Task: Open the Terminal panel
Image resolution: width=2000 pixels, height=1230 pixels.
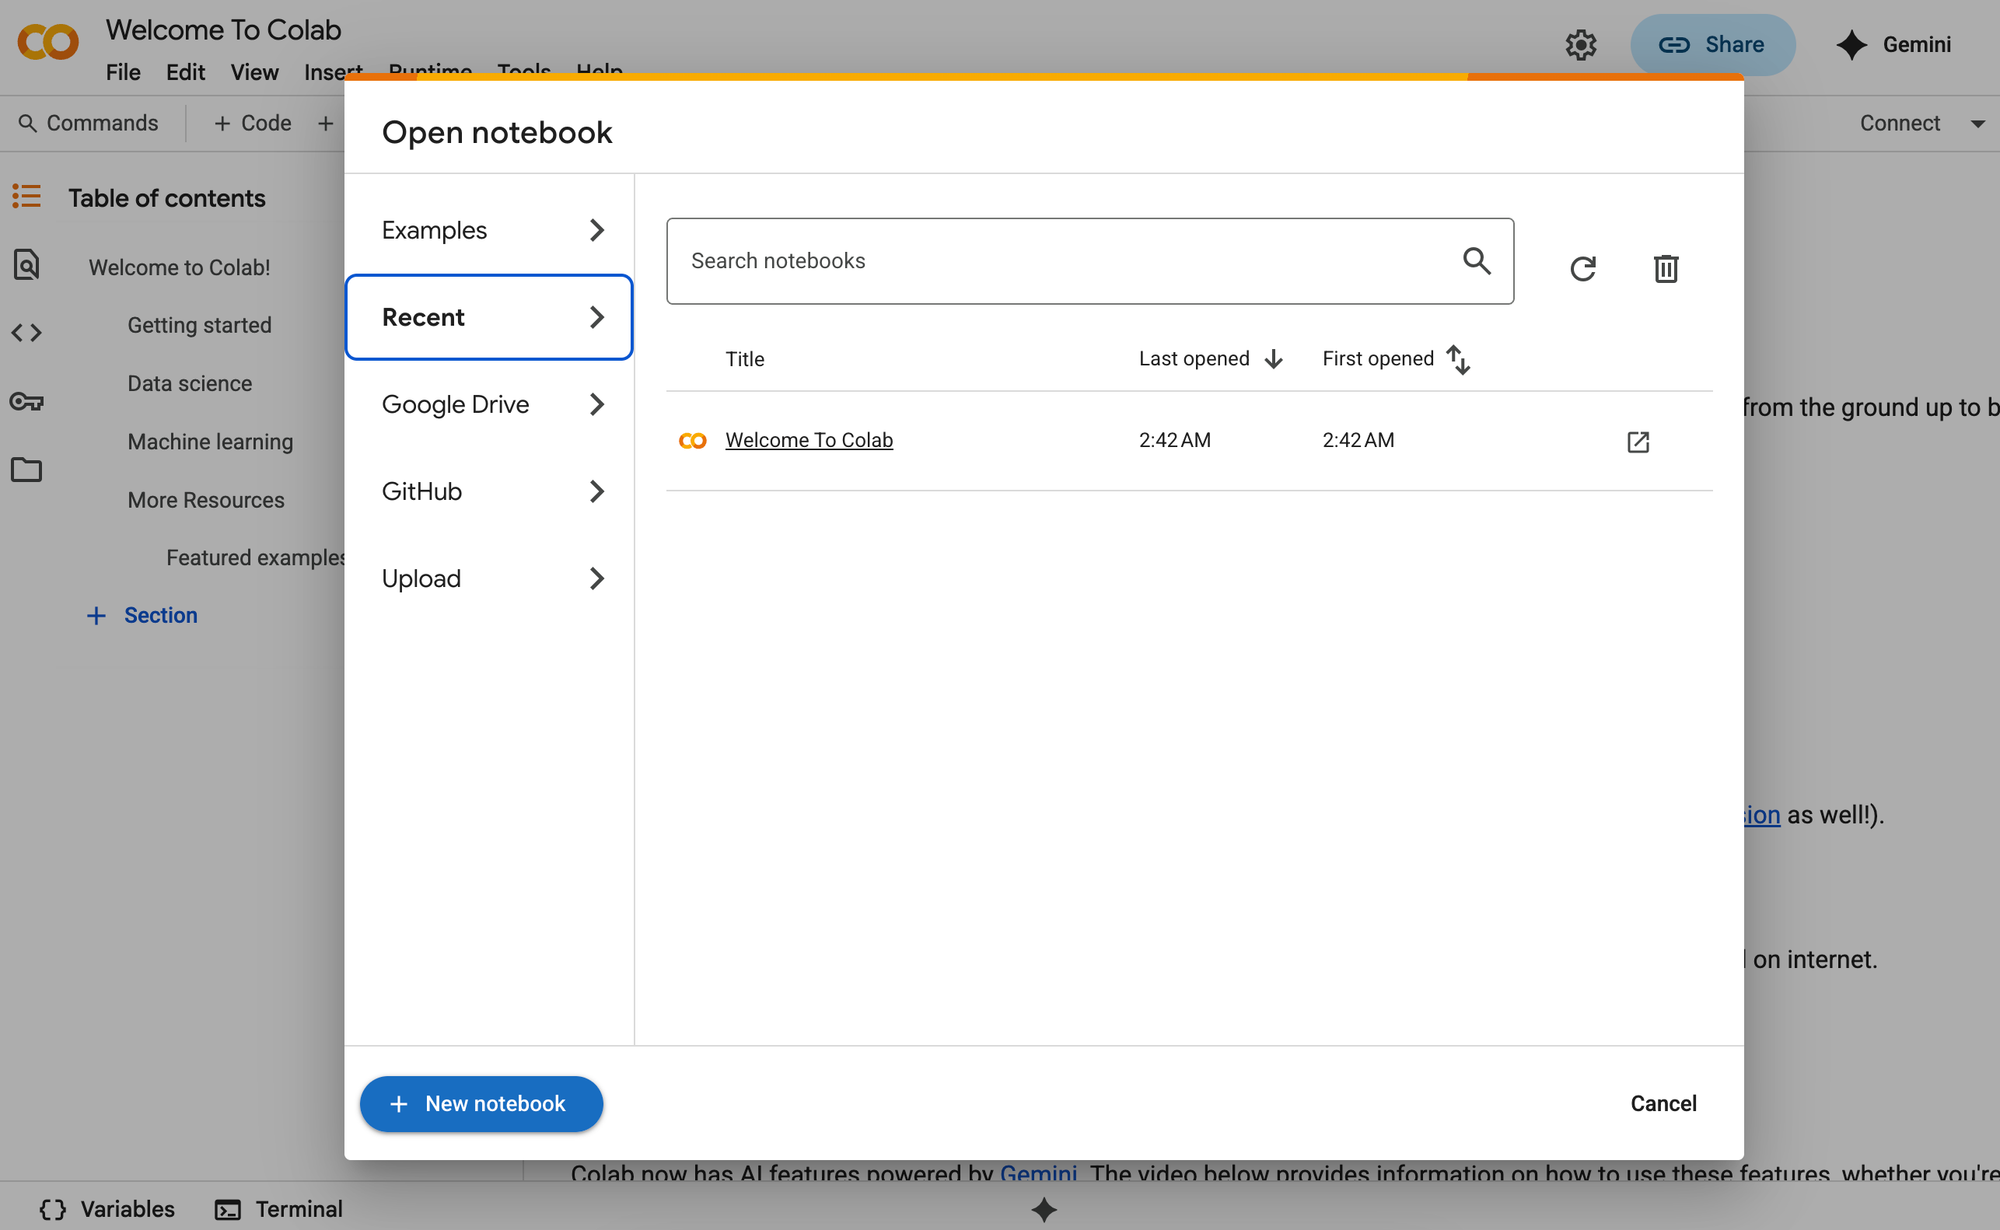Action: (x=279, y=1209)
